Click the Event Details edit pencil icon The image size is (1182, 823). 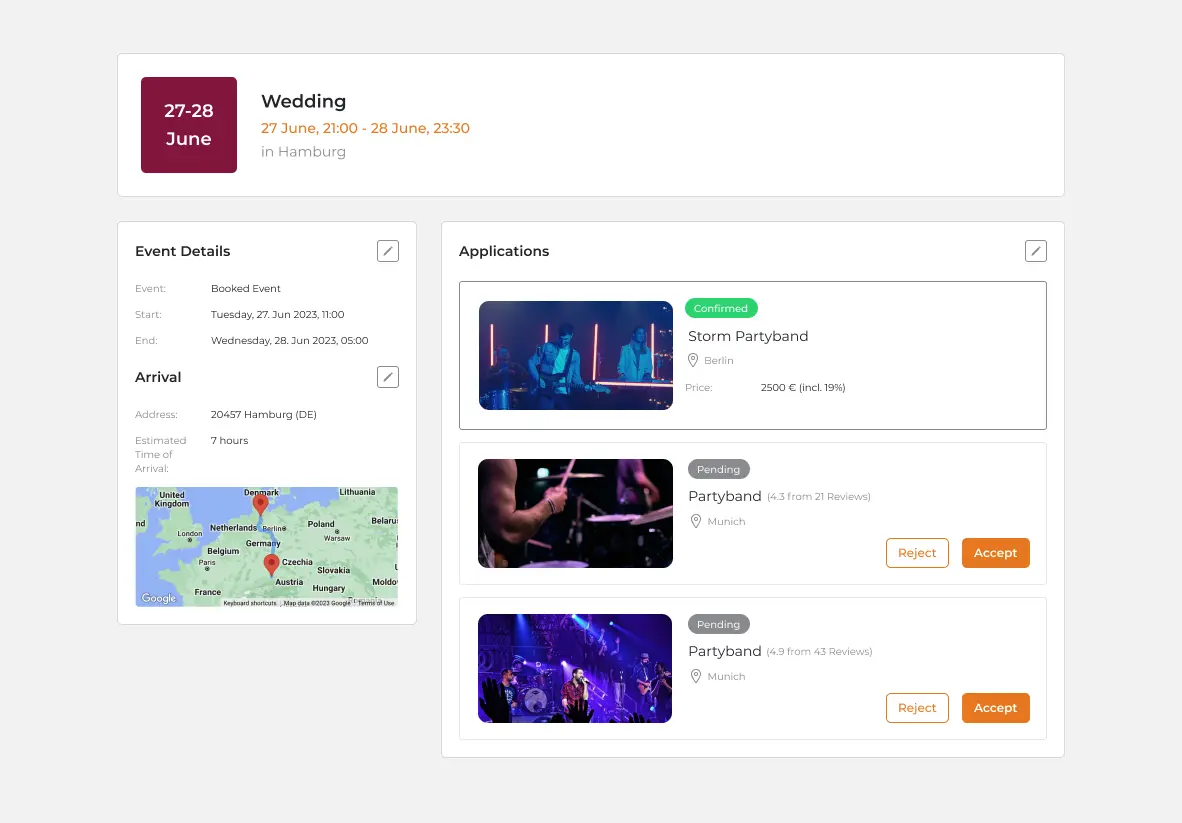pos(388,251)
